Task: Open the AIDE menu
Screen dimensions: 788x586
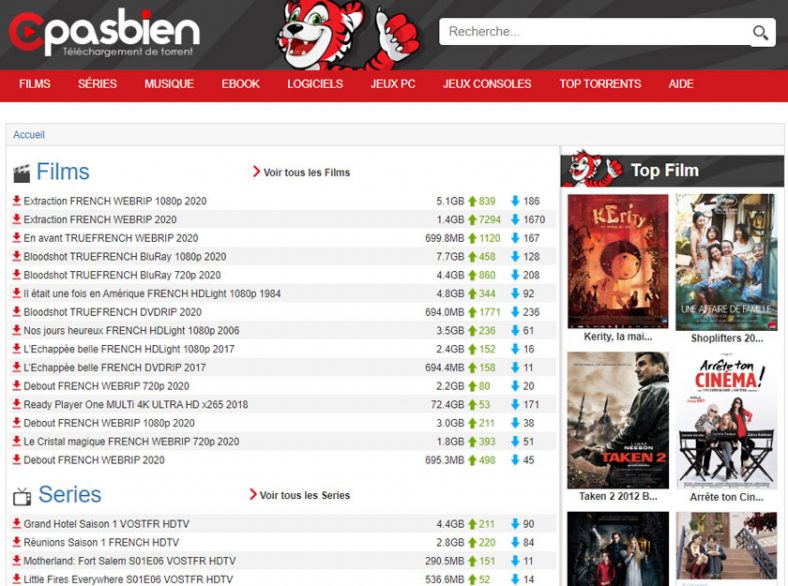Action: [681, 84]
